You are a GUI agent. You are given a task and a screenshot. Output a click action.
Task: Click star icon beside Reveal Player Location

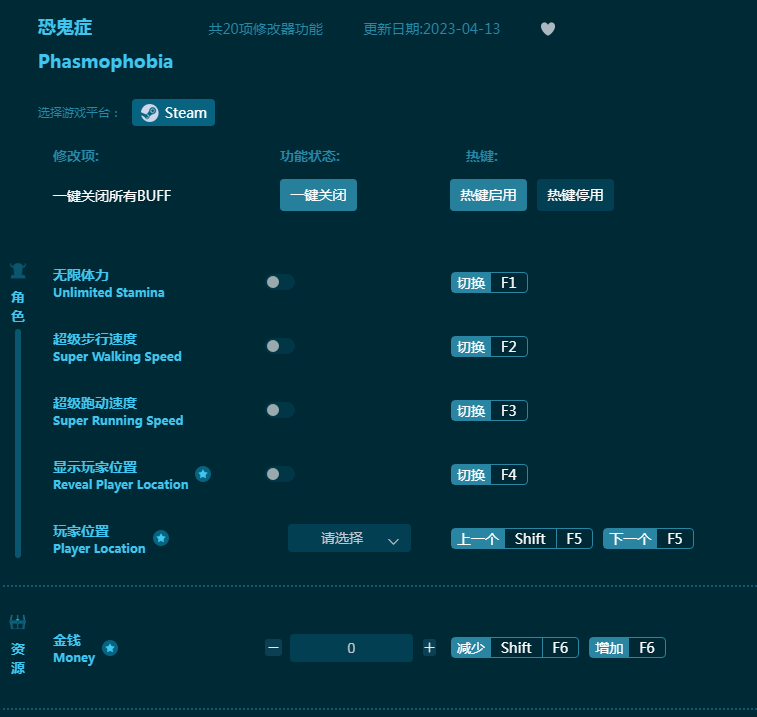[x=203, y=474]
